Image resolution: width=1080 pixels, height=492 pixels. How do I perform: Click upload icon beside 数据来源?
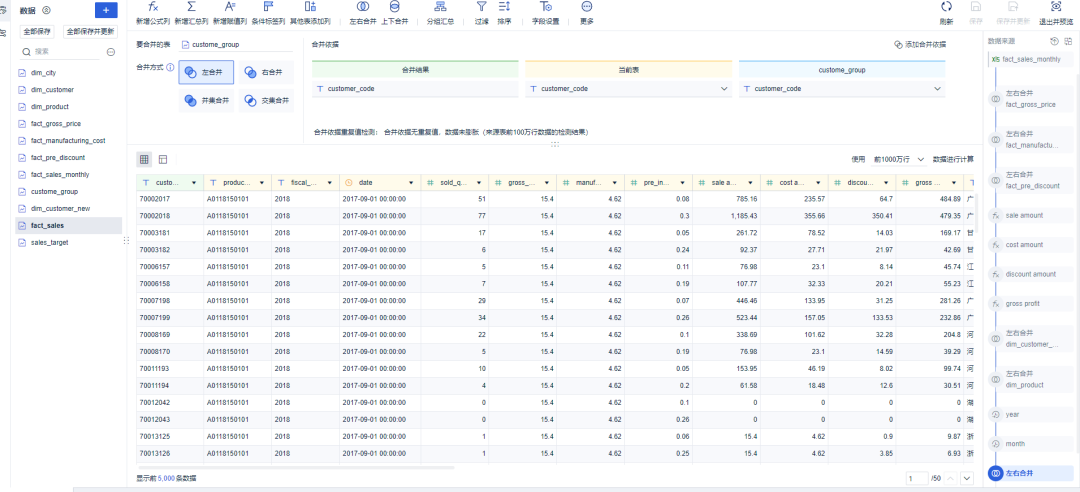click(1054, 41)
